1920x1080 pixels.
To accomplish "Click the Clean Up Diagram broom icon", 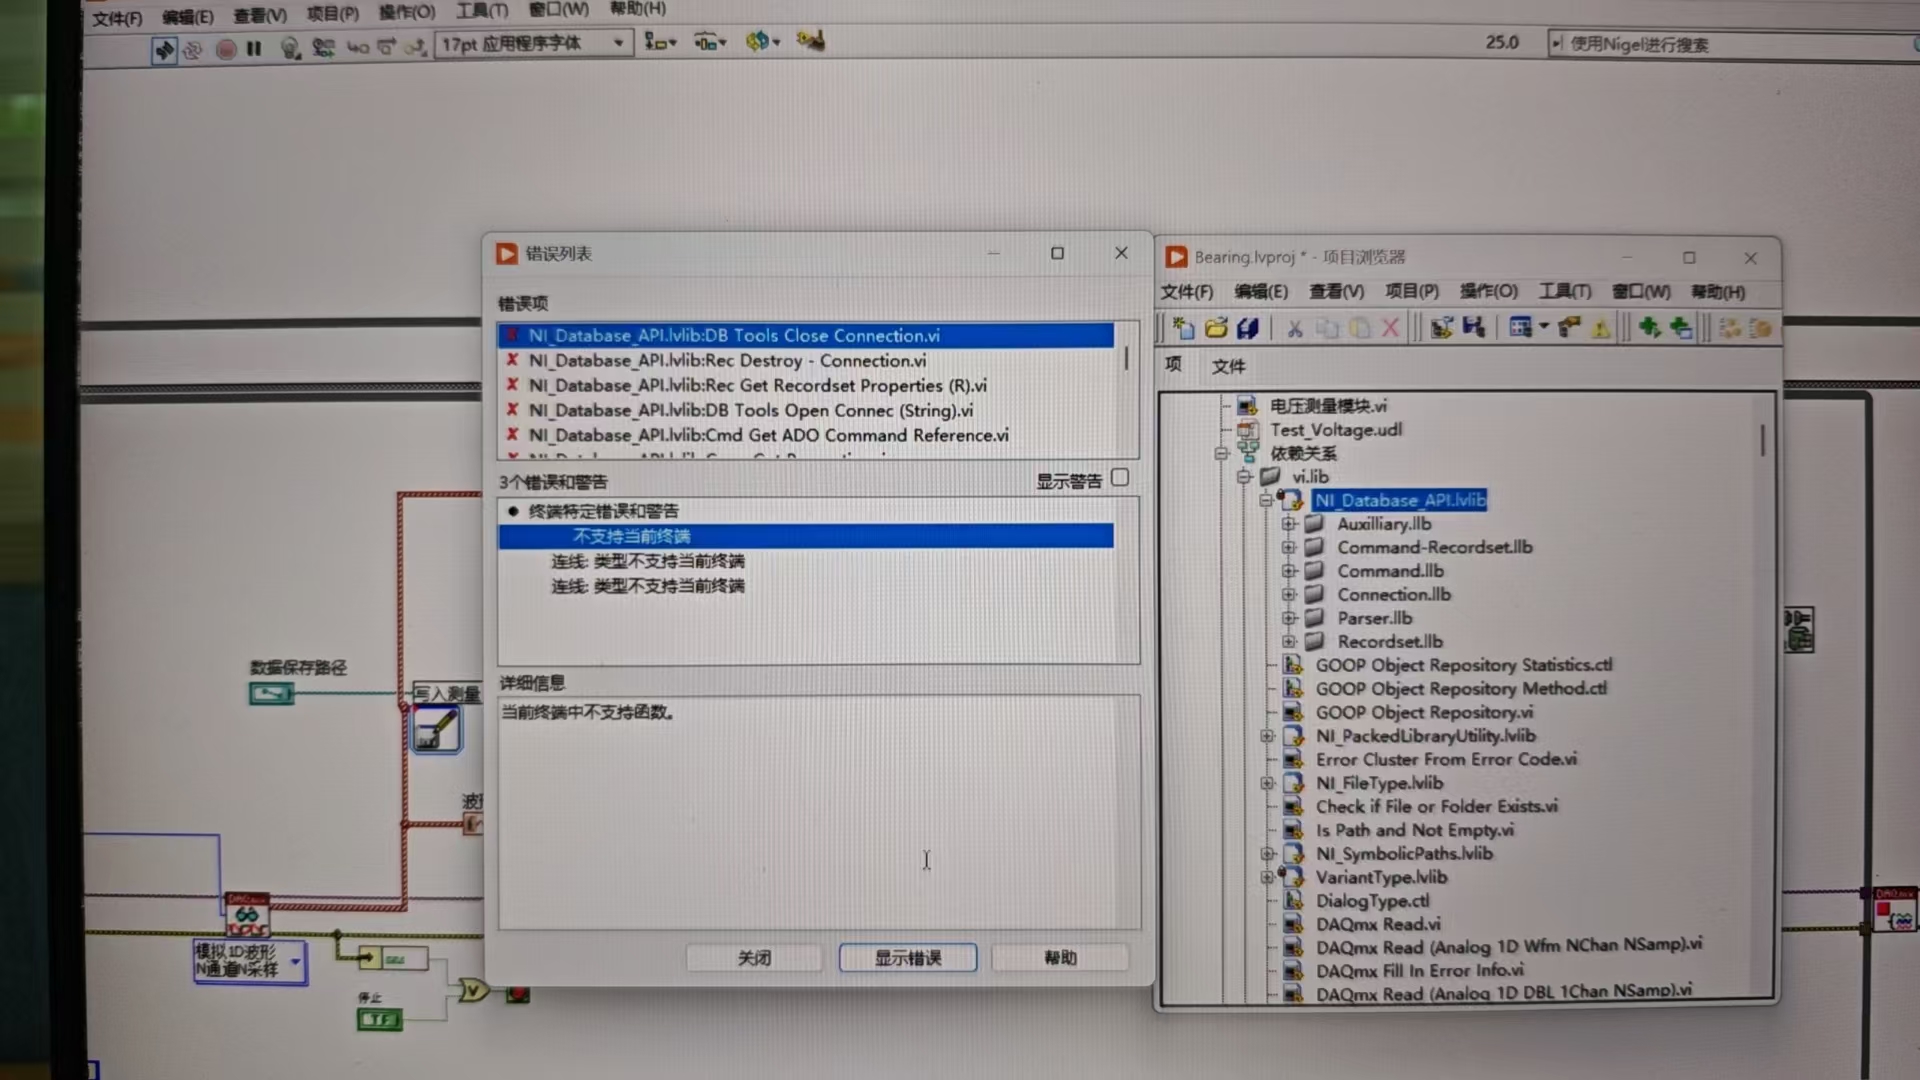I will pyautogui.click(x=810, y=41).
